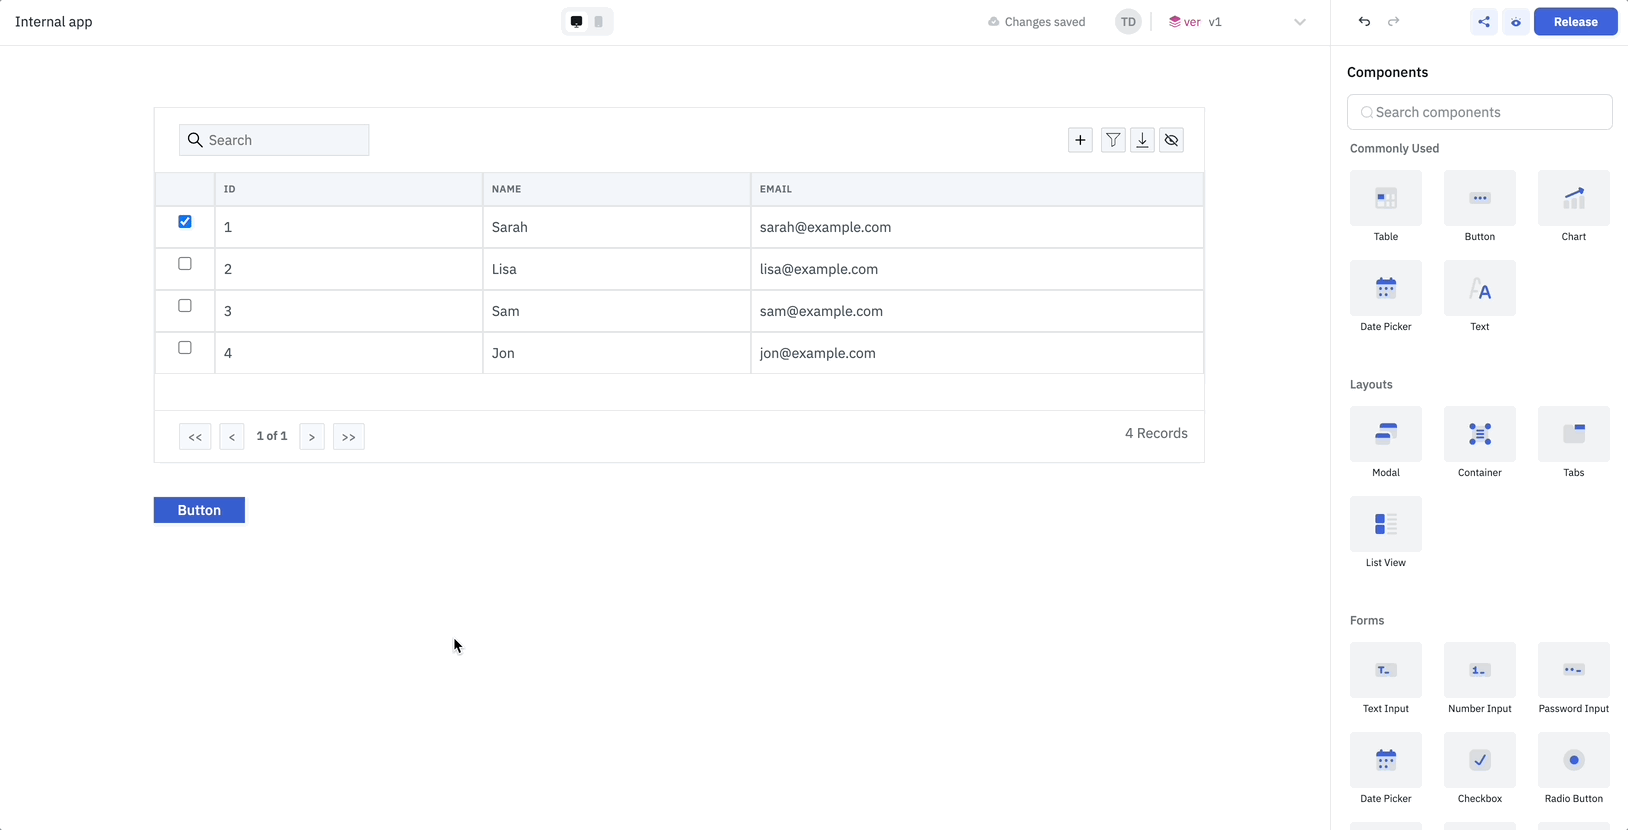
Task: Select the Modal layout component
Action: pyautogui.click(x=1385, y=434)
